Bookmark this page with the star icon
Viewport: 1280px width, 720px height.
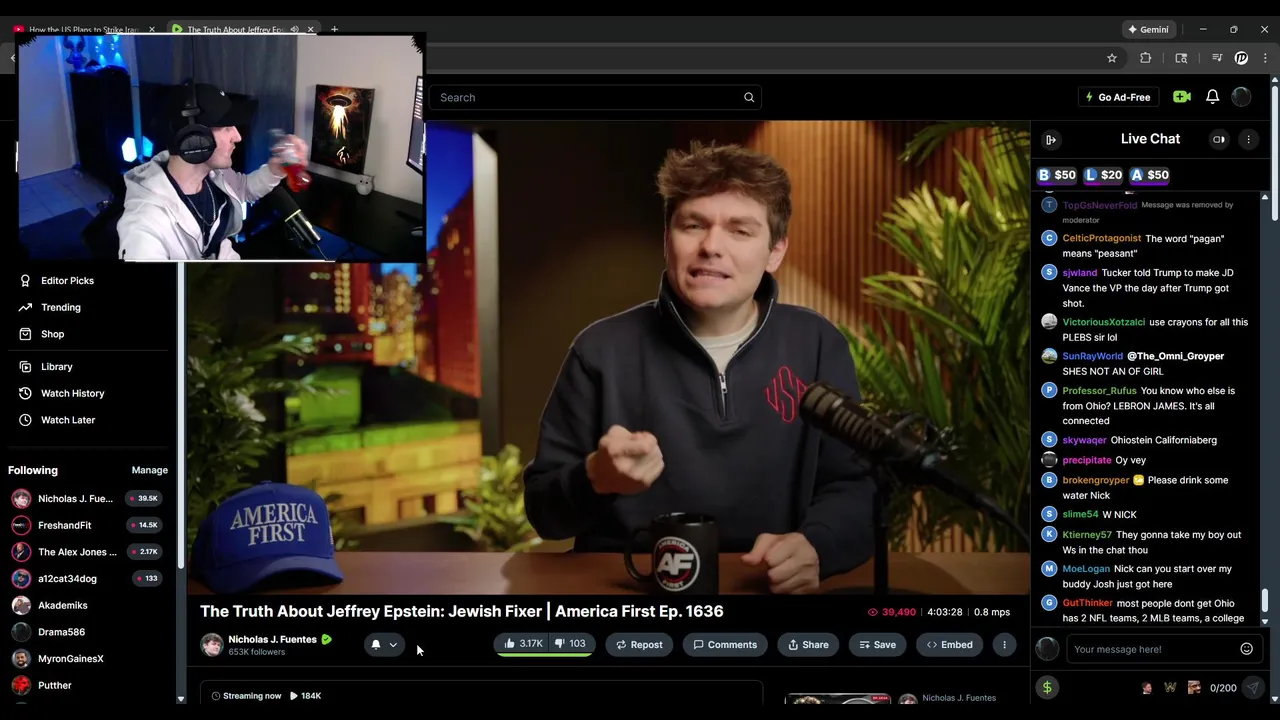[1112, 58]
